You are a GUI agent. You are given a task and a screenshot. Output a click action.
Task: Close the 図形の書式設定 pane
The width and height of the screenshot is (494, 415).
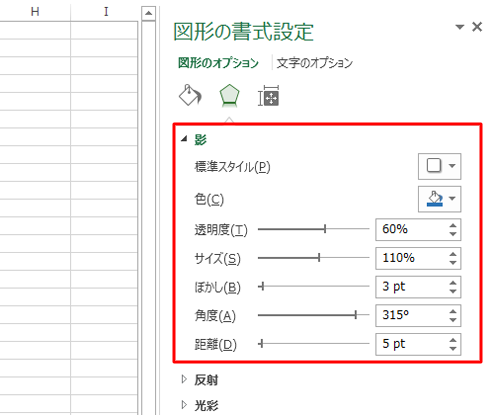(477, 27)
